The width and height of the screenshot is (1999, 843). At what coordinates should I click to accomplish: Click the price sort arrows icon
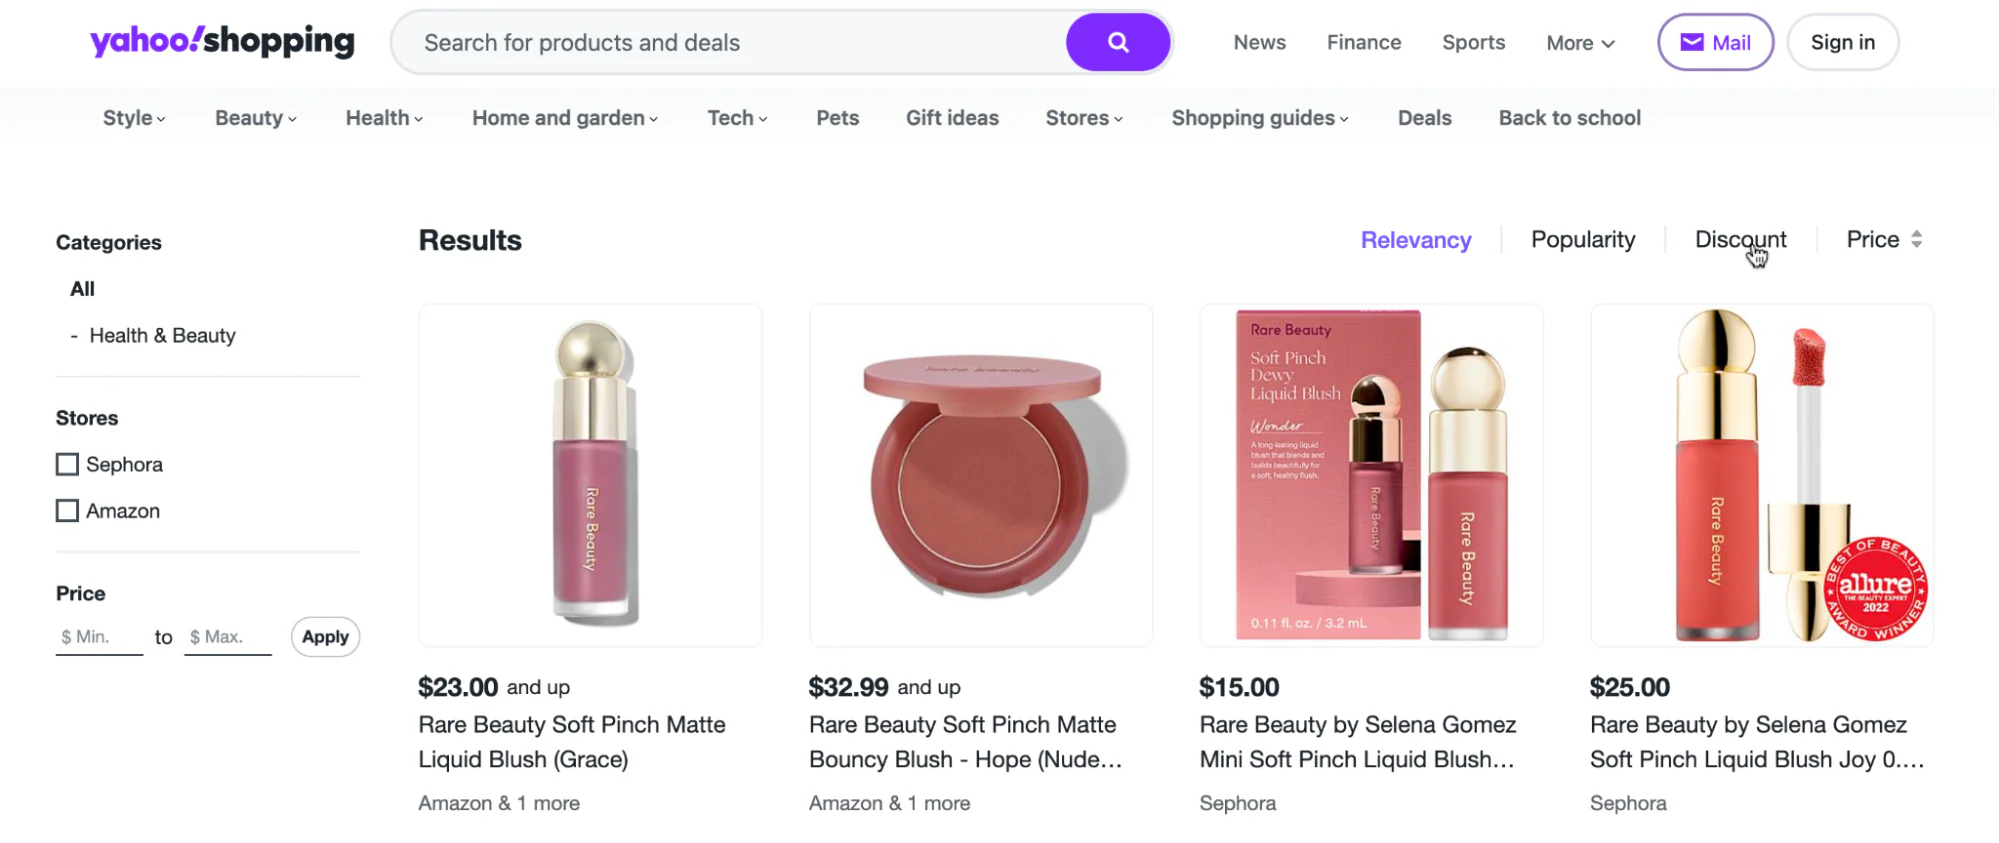pyautogui.click(x=1916, y=239)
